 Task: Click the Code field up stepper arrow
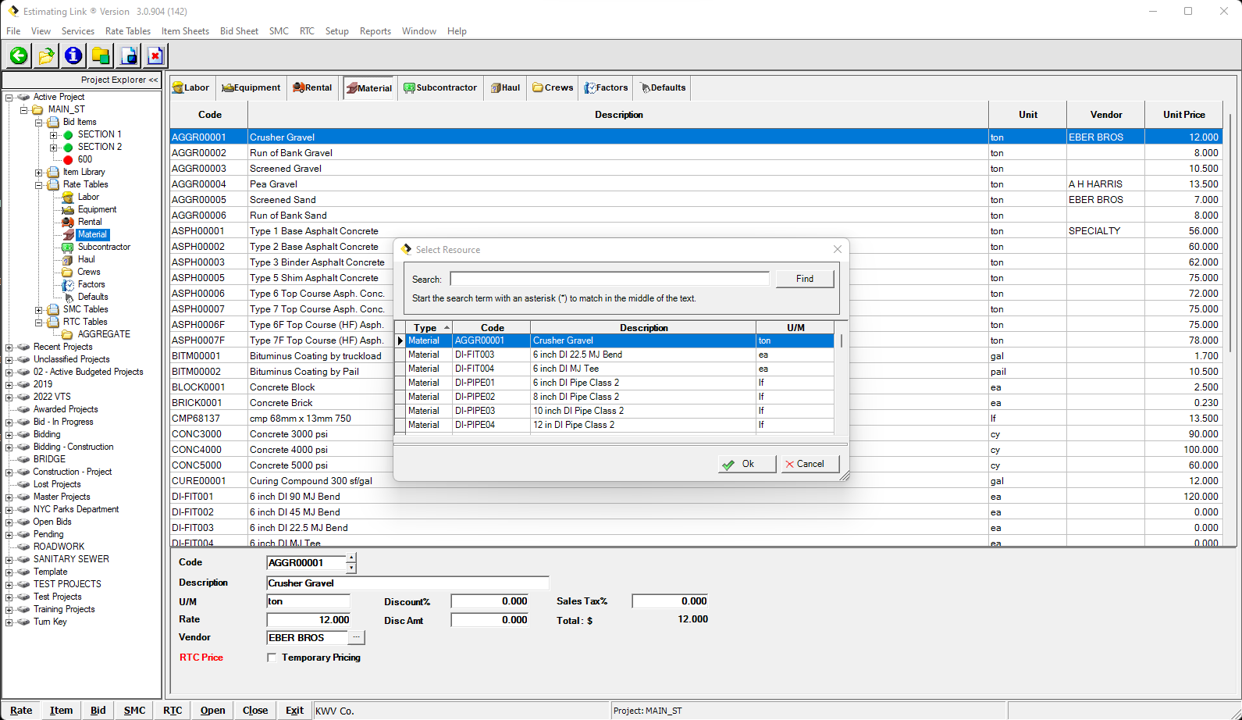(349, 558)
